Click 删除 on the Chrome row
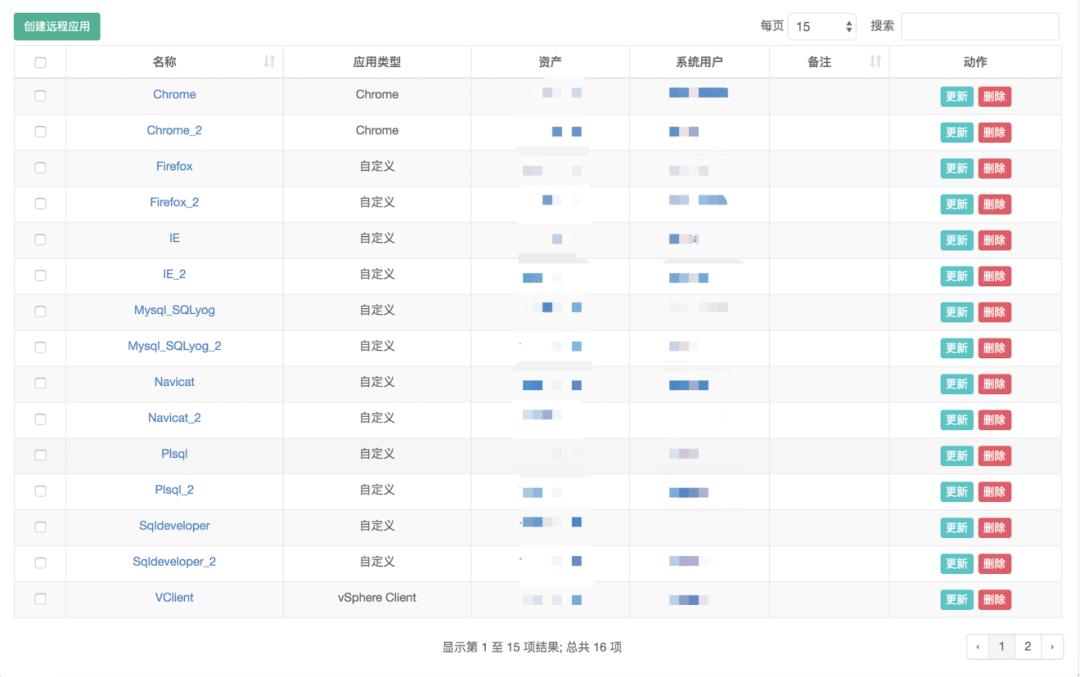This screenshot has height=677, width=1080. (995, 96)
